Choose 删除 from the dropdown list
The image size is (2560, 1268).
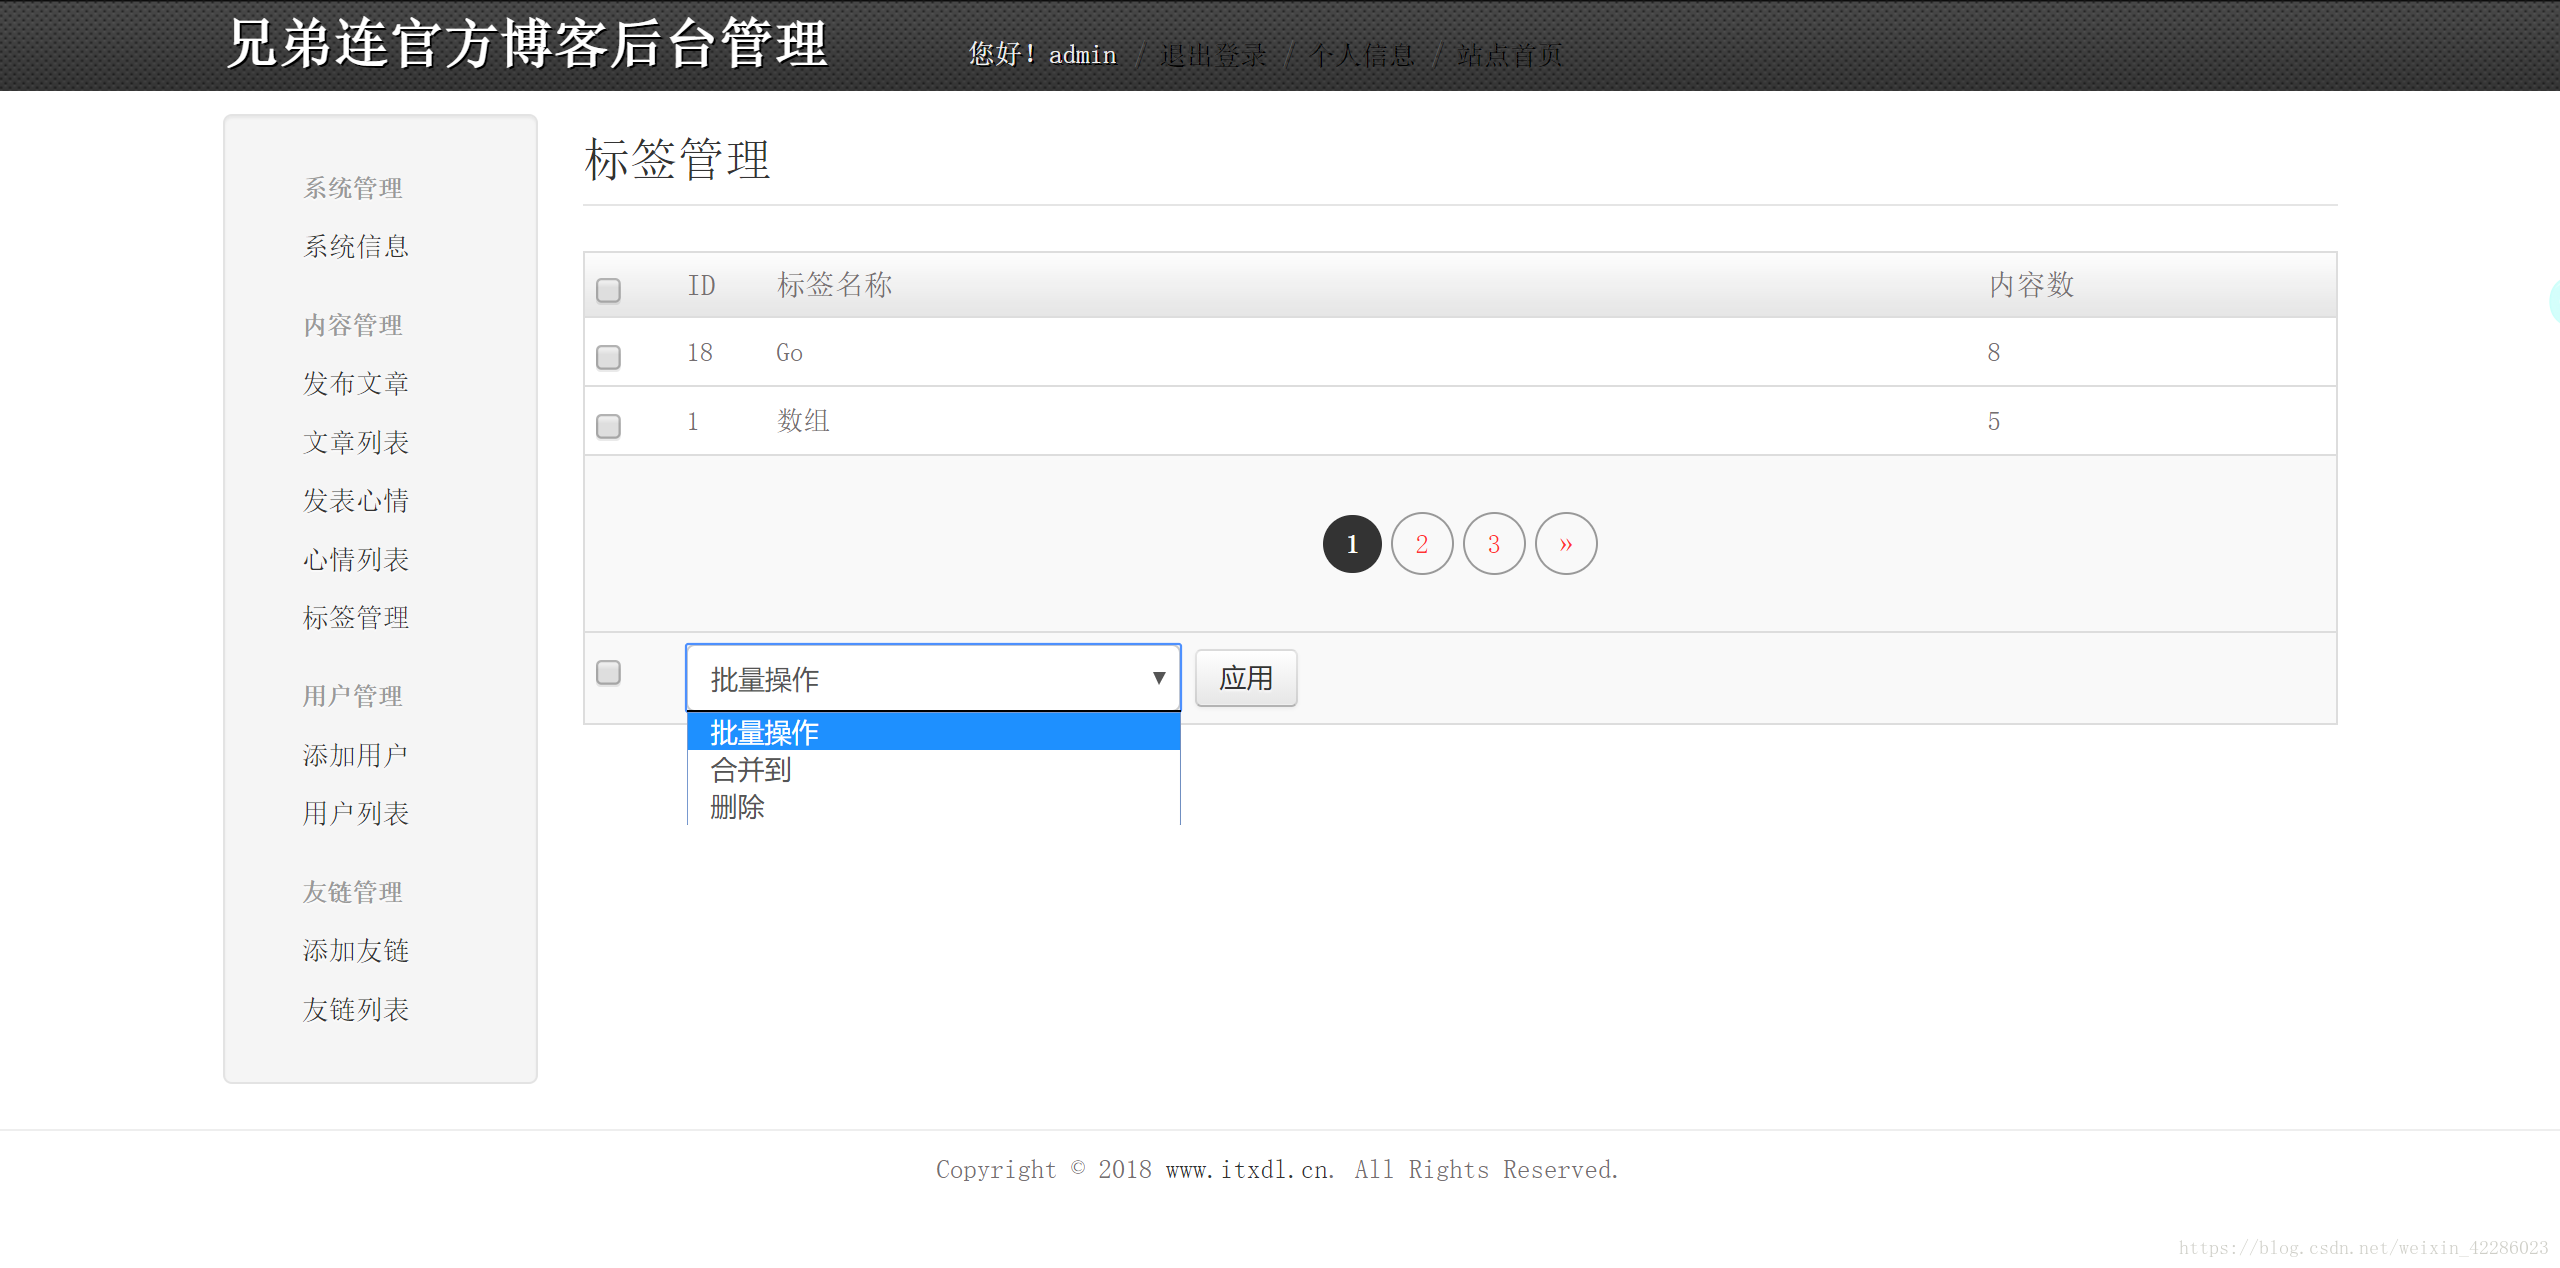[933, 806]
